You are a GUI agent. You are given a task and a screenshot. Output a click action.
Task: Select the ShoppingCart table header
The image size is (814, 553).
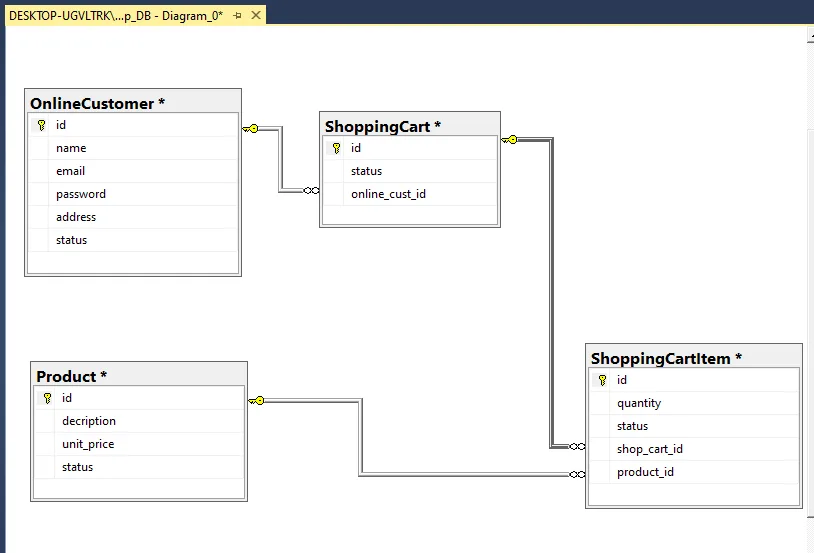point(410,126)
